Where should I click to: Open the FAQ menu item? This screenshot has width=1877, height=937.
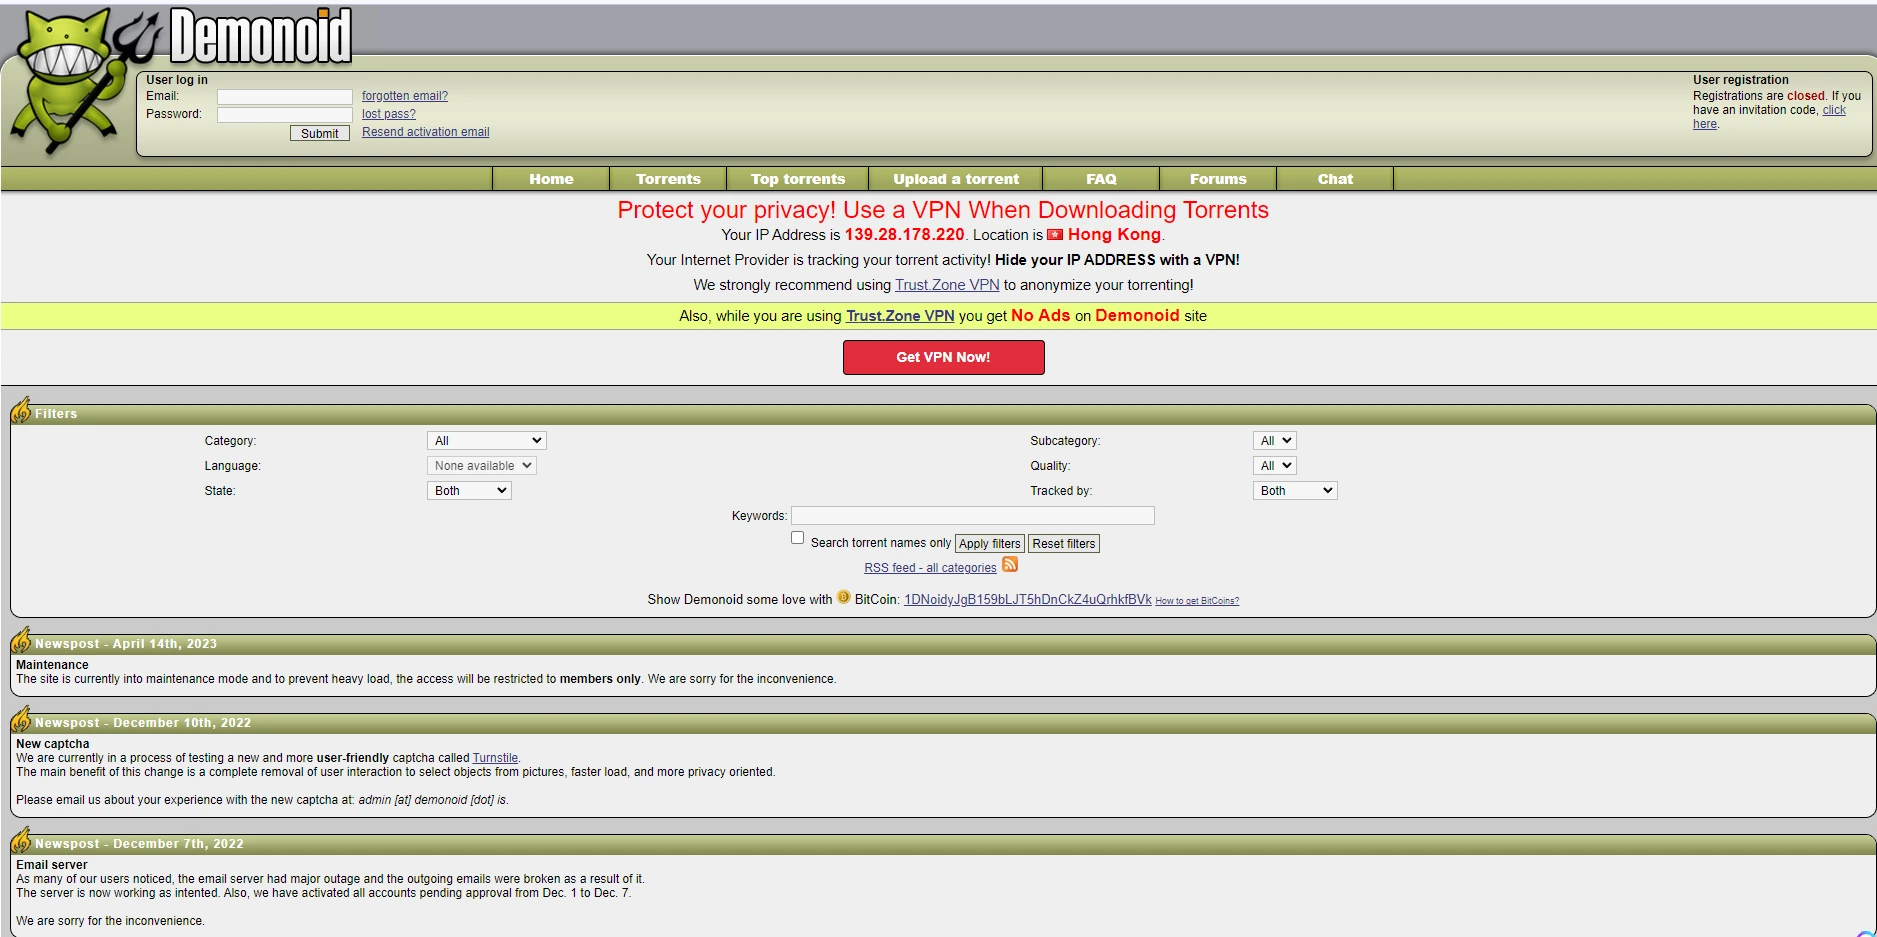point(1101,179)
